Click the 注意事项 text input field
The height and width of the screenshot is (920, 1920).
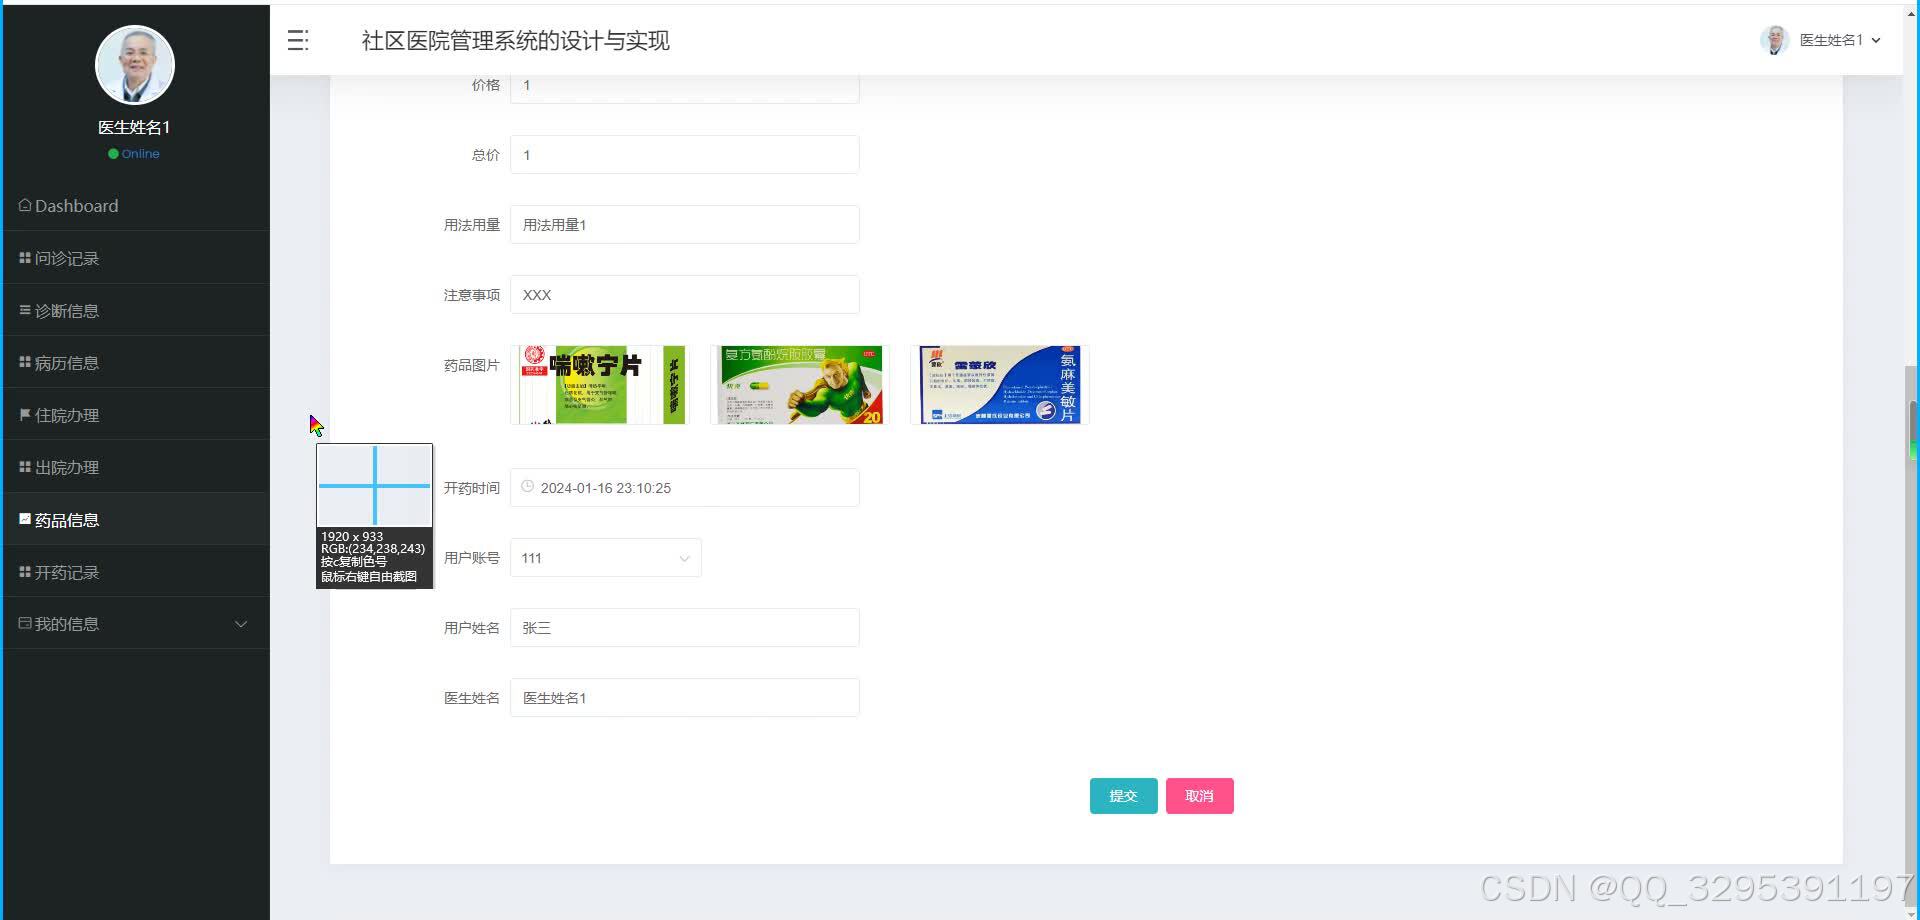pyautogui.click(x=683, y=294)
